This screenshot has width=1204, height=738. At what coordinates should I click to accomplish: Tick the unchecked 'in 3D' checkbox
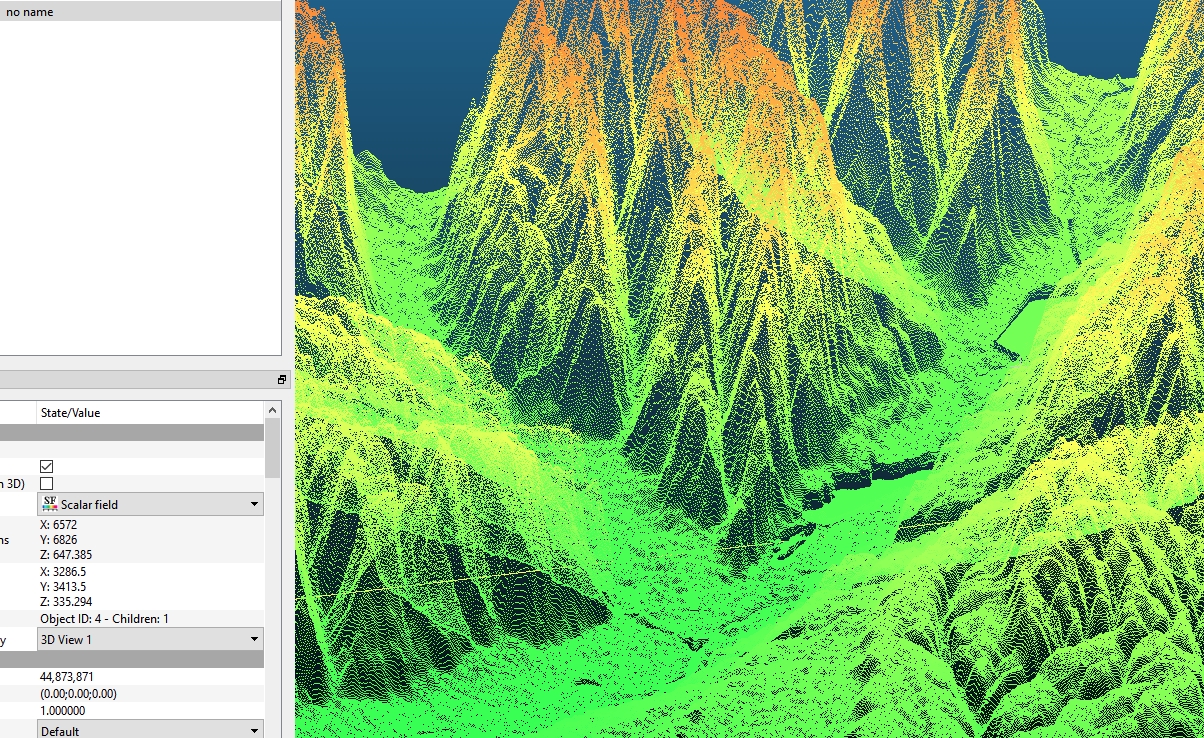pos(47,484)
